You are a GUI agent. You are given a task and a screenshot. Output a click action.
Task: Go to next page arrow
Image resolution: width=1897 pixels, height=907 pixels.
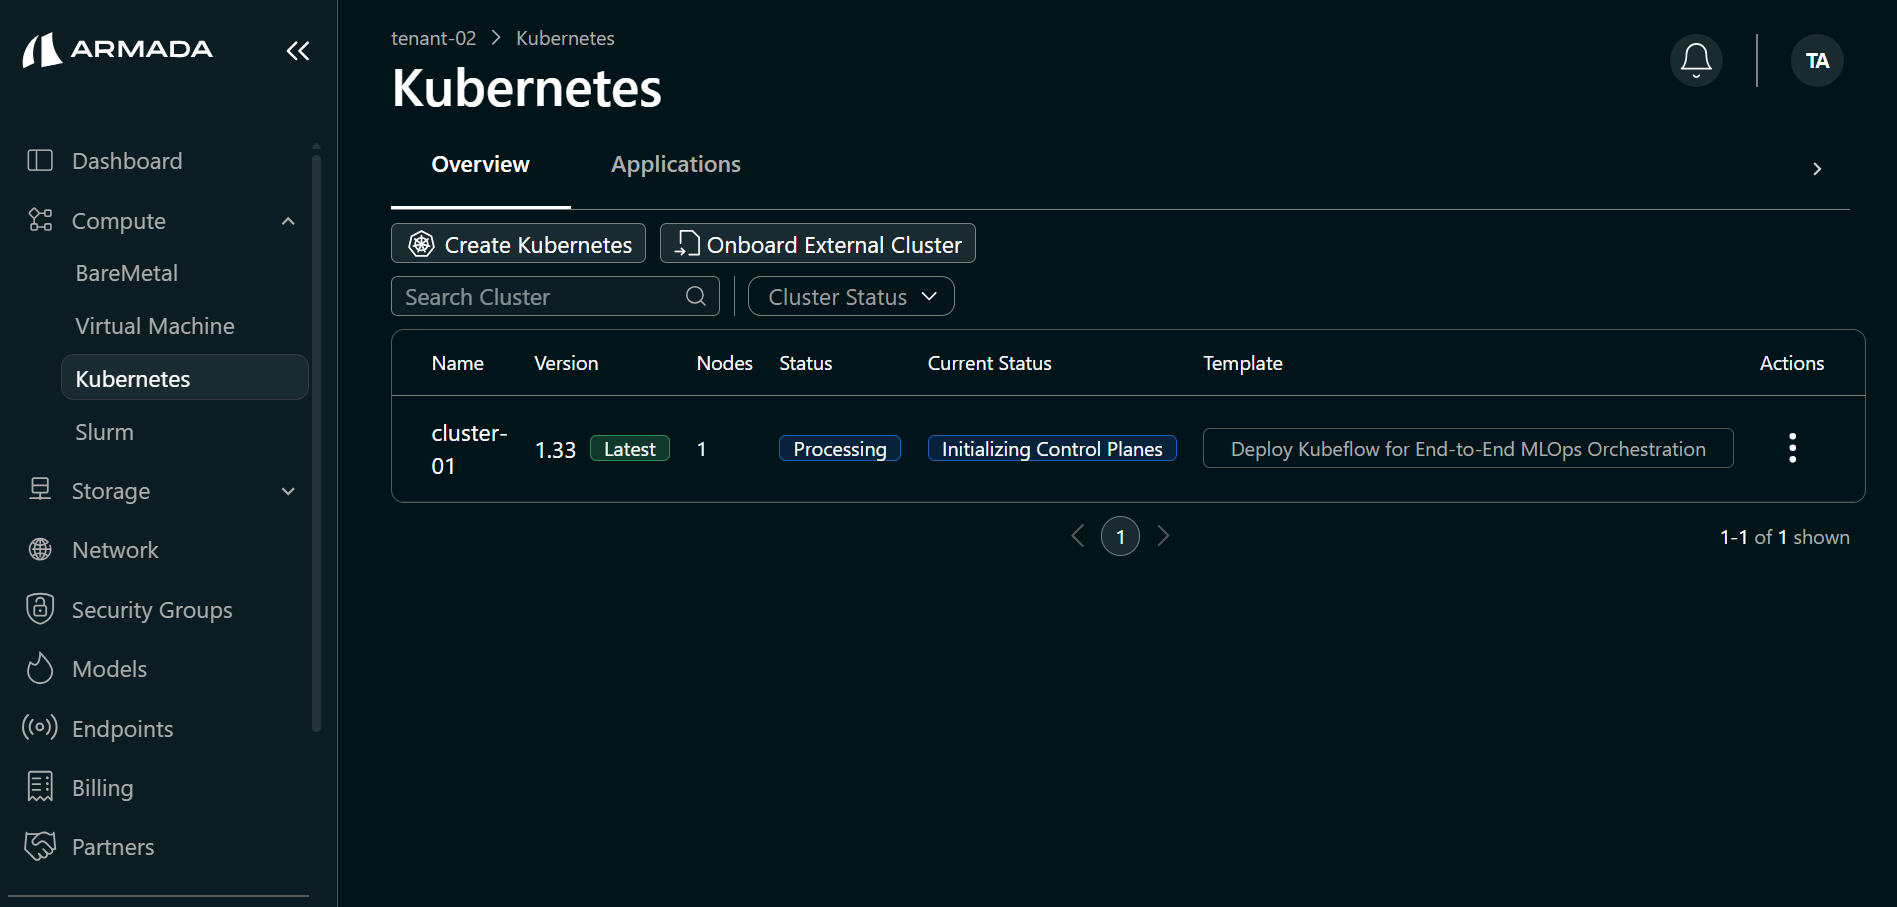coord(1163,536)
